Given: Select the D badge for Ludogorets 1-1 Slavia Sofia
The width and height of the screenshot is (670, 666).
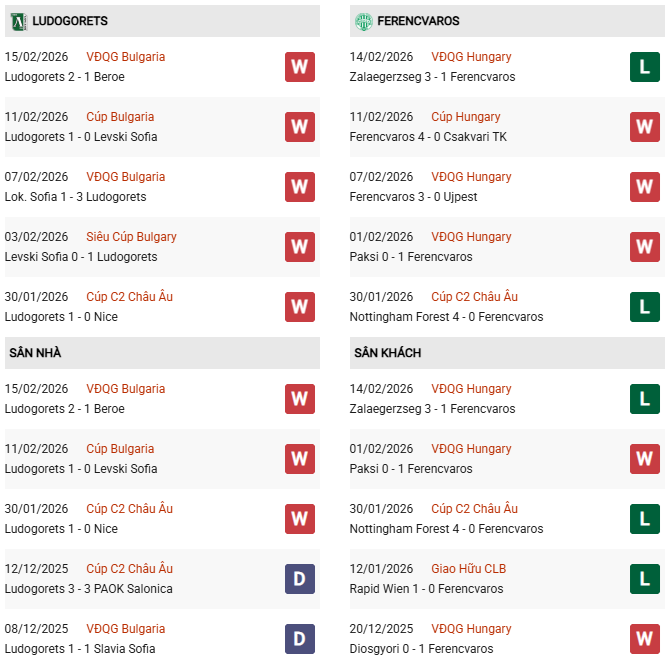Looking at the screenshot, I should [300, 639].
